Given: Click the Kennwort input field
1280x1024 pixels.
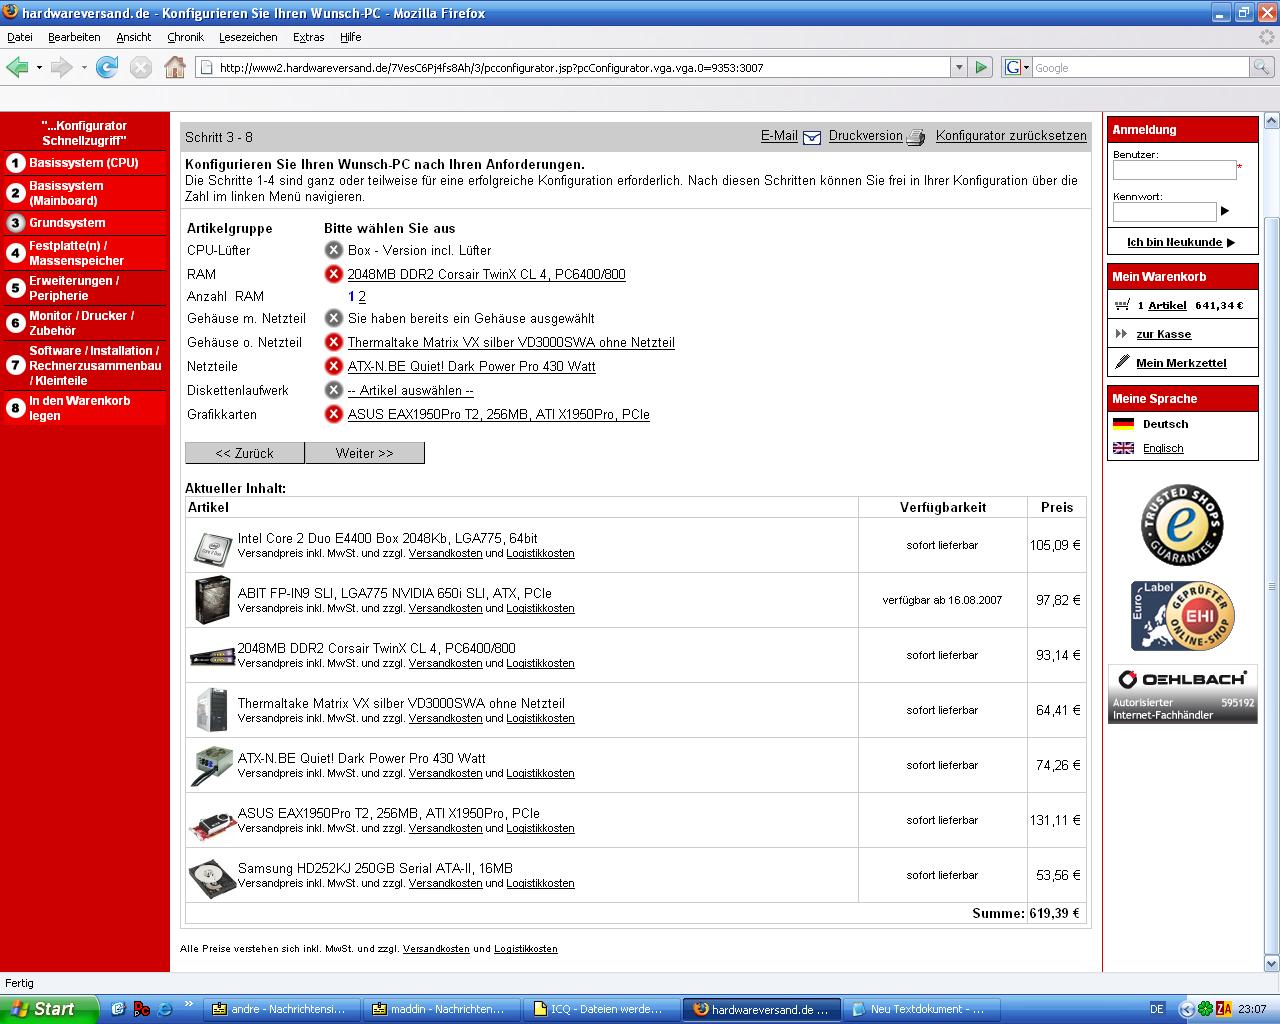Looking at the screenshot, I should (1164, 212).
